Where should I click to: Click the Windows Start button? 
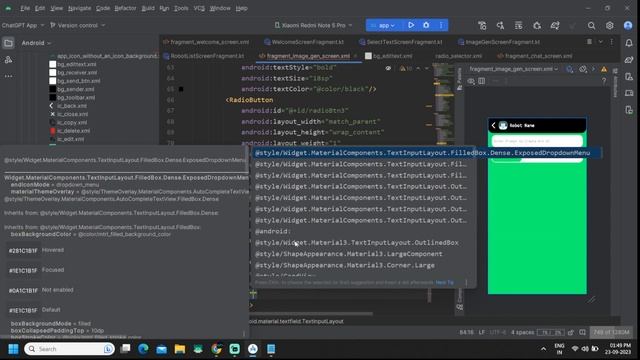click(13, 349)
